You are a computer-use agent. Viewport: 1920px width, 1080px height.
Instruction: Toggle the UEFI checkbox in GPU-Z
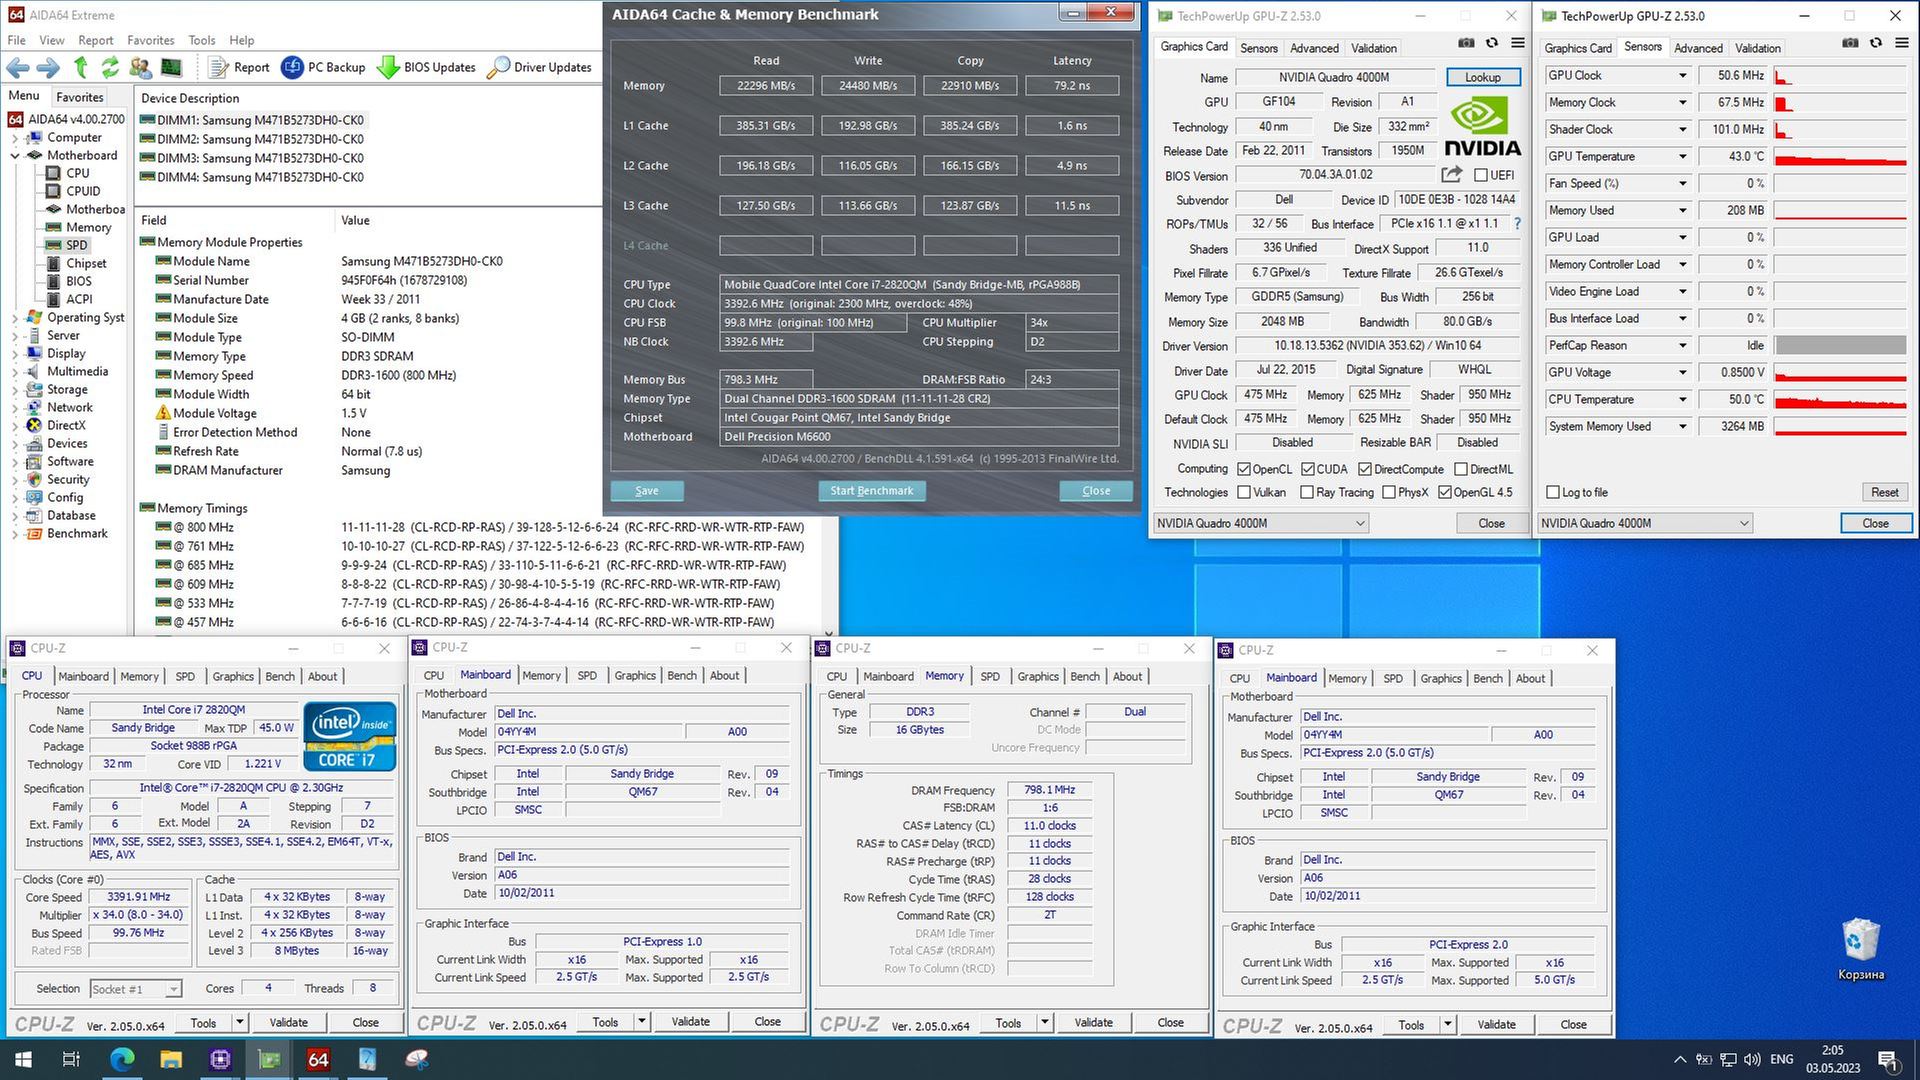coord(1481,175)
